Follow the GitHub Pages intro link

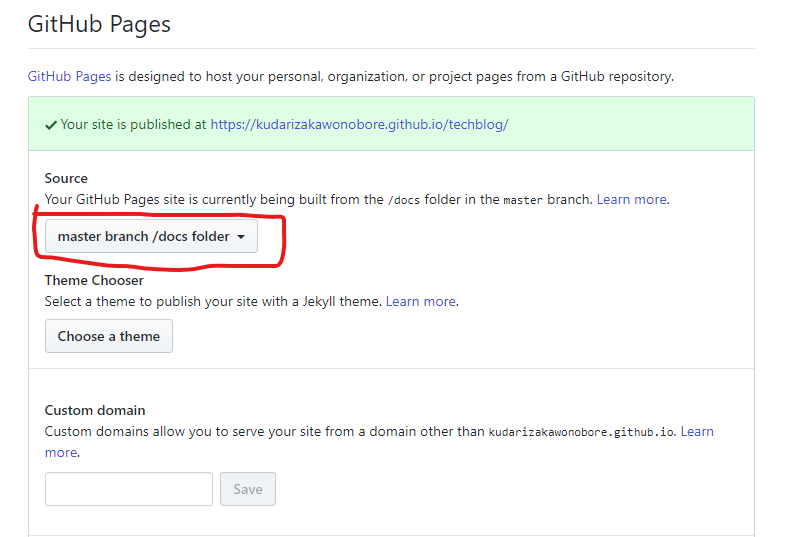[x=69, y=76]
